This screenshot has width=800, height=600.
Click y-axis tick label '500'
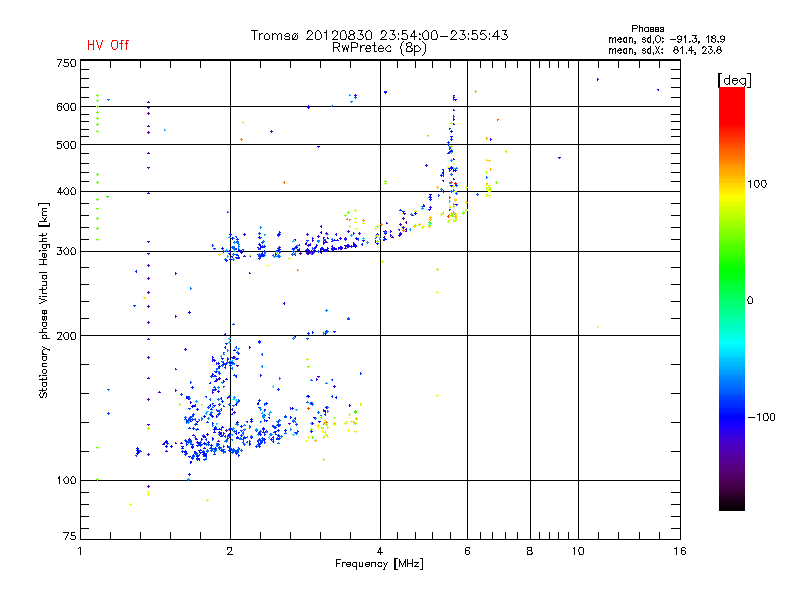[x=66, y=145]
